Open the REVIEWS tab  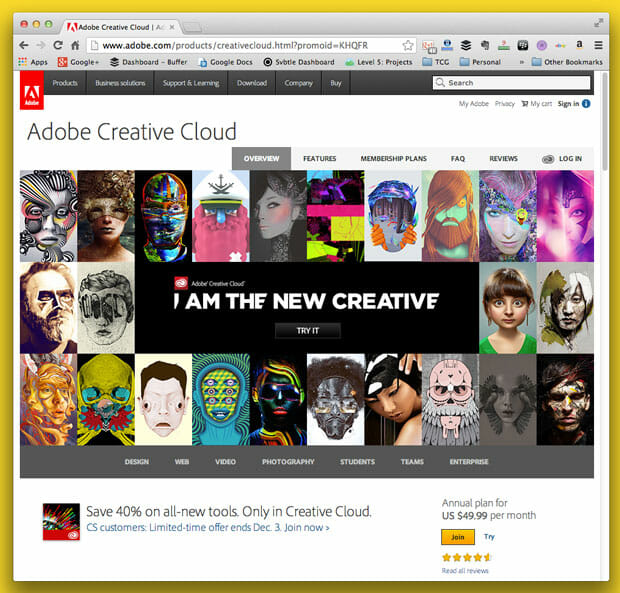(503, 159)
